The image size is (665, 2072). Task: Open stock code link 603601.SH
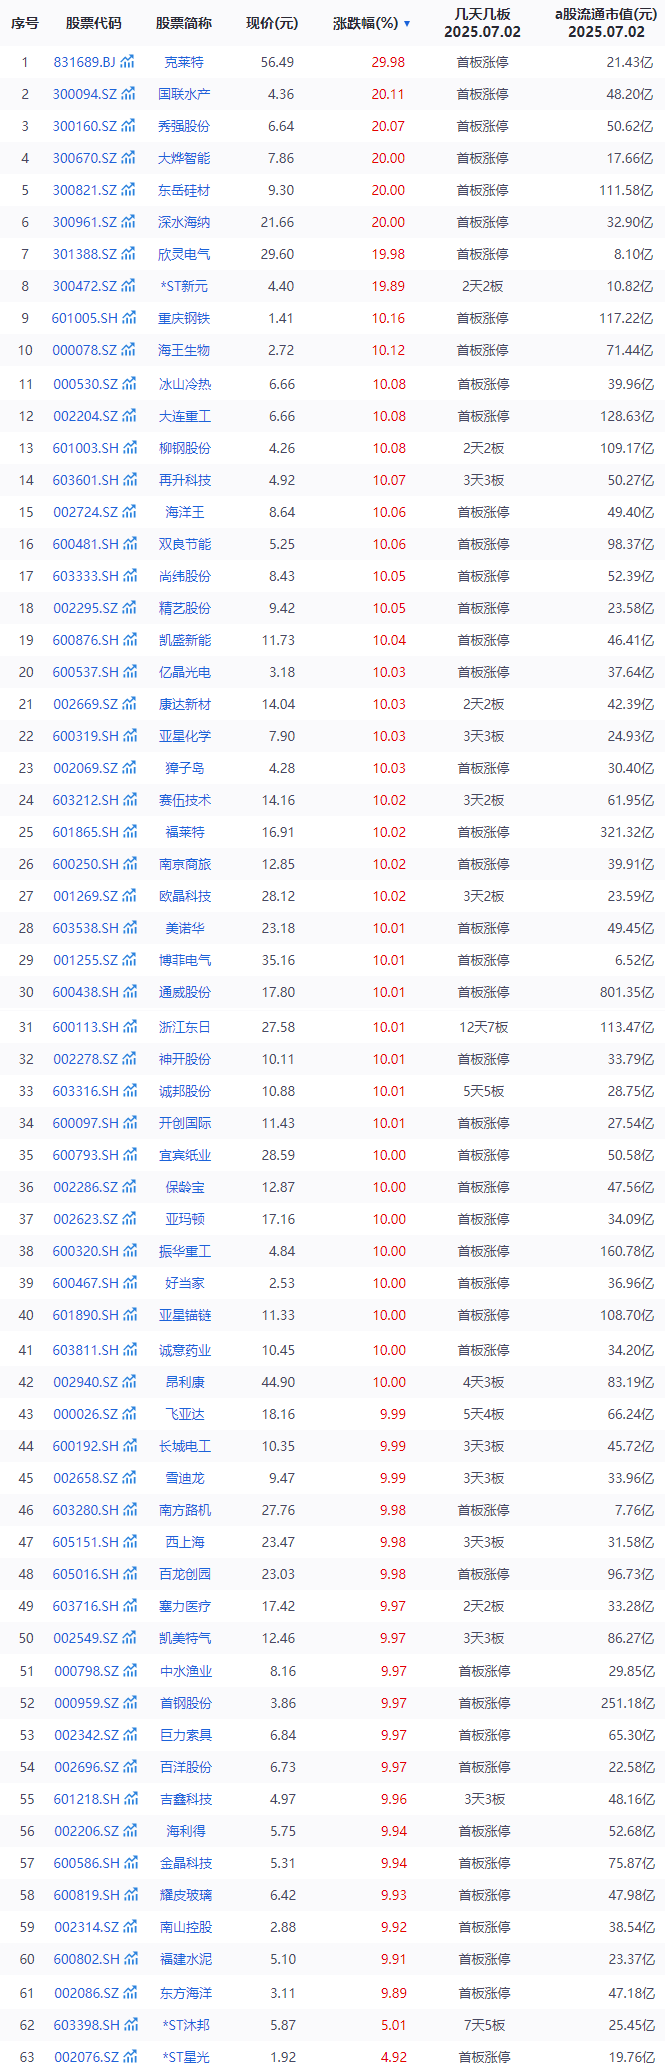[x=85, y=480]
